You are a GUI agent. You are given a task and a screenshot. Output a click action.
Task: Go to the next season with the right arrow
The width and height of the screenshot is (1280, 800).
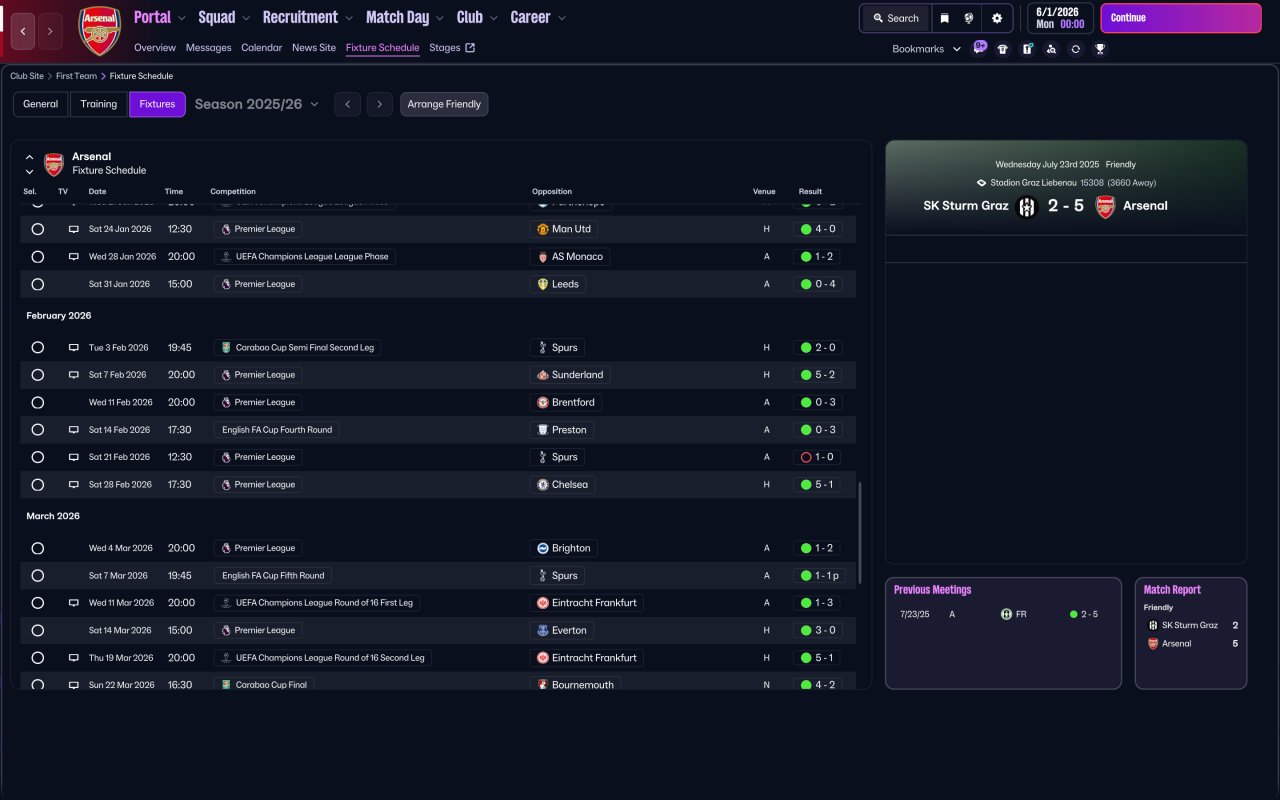pos(379,104)
